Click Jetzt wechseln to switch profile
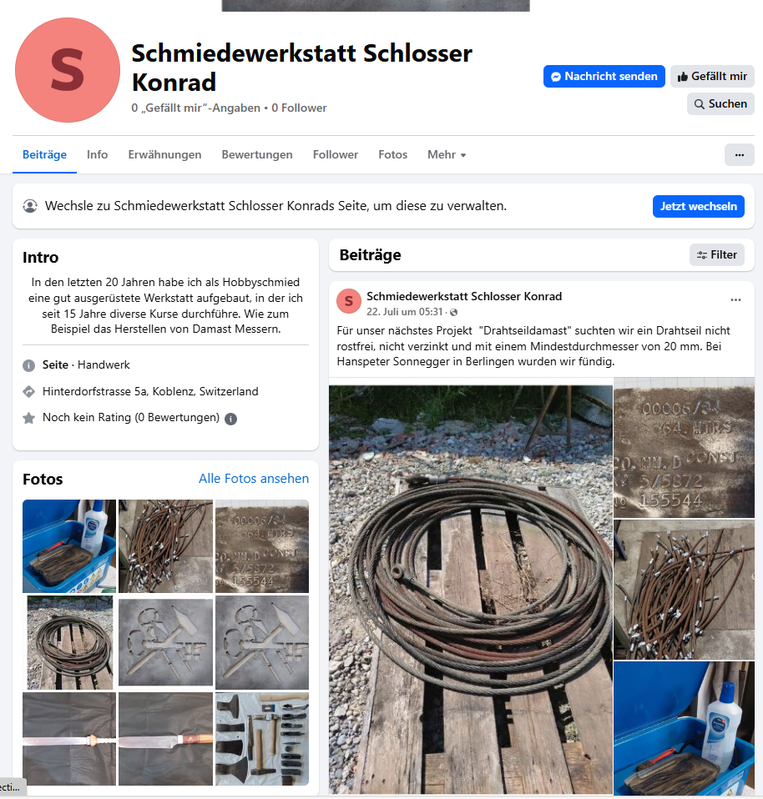 [698, 206]
